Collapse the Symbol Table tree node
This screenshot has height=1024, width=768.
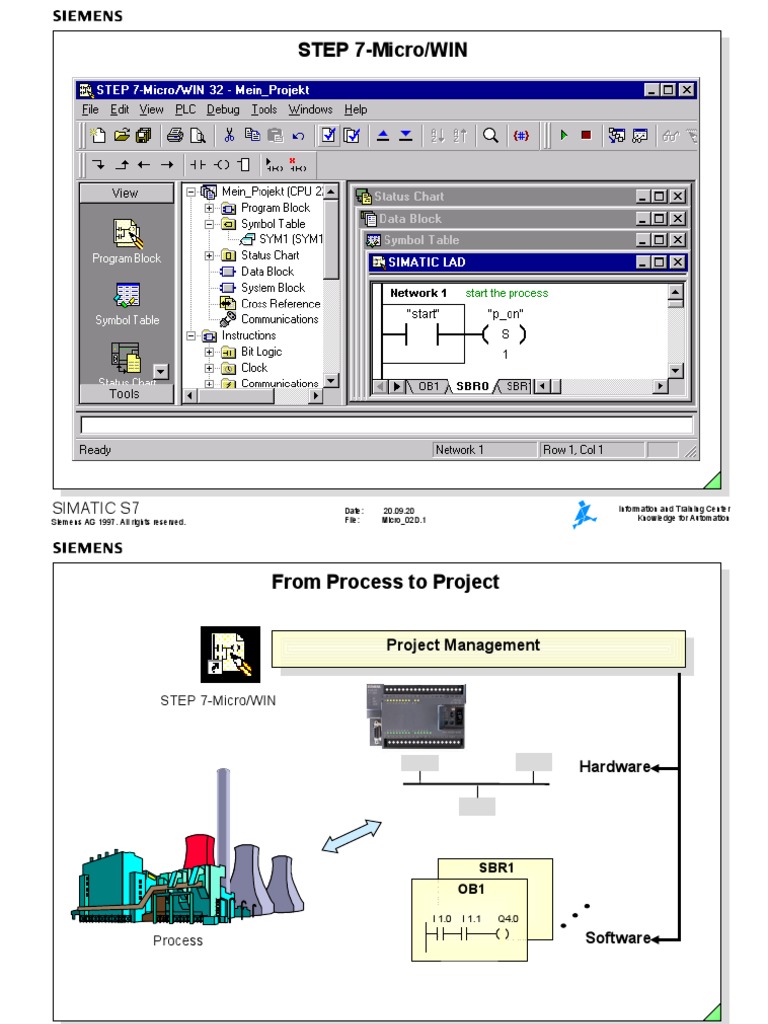coord(209,224)
